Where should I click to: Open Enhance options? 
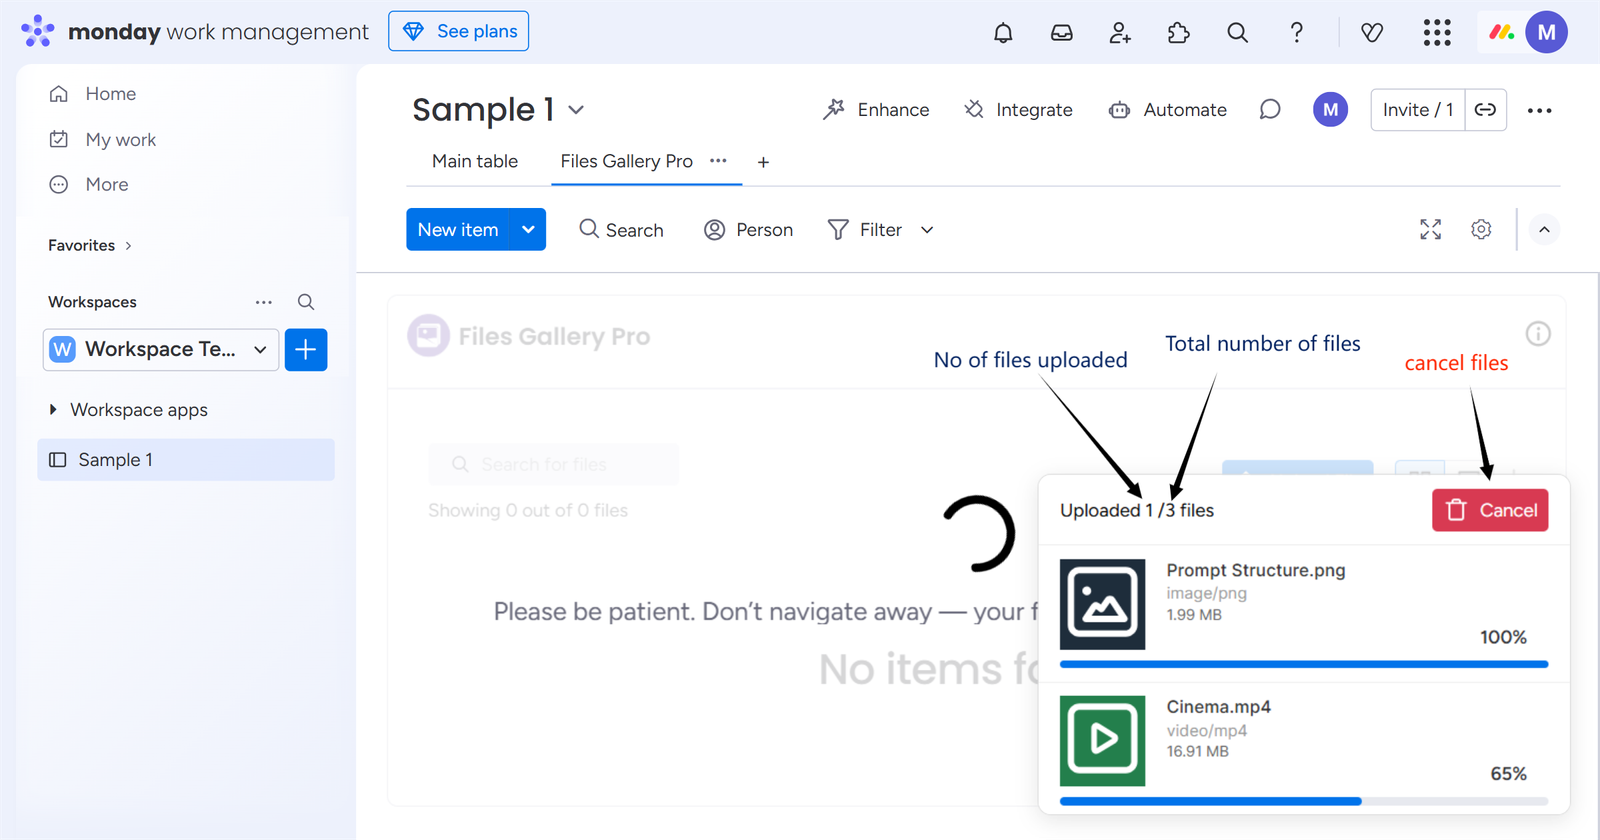click(876, 110)
